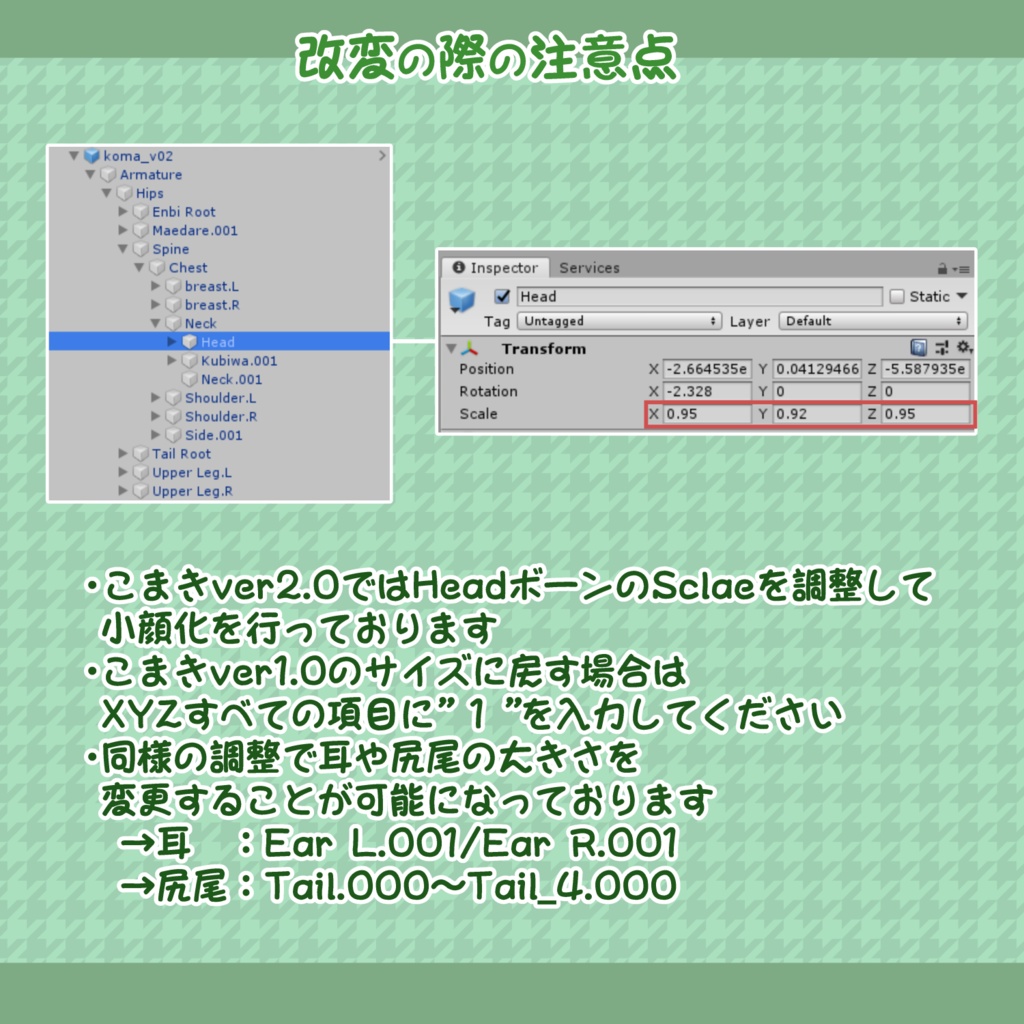Click the Scale Z field 0.95

tap(925, 413)
